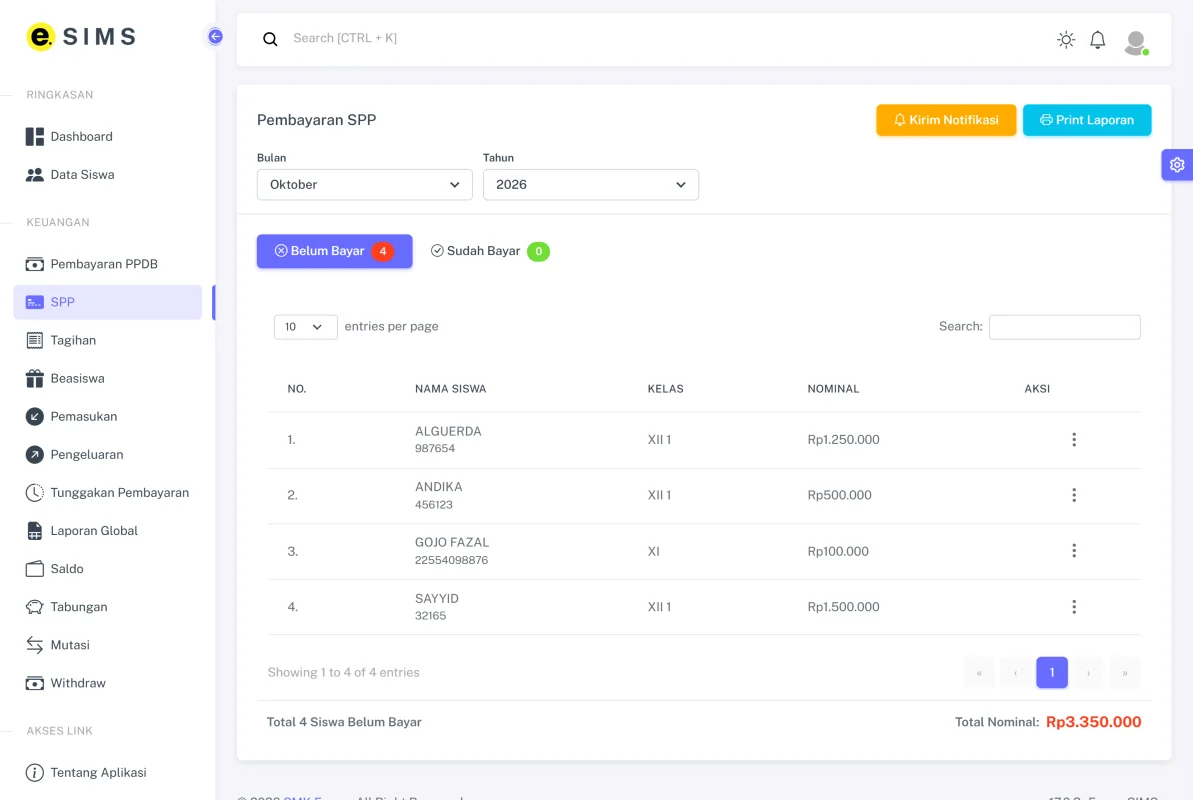Click the Beasiswa gift icon
1193x800 pixels.
[x=34, y=378]
